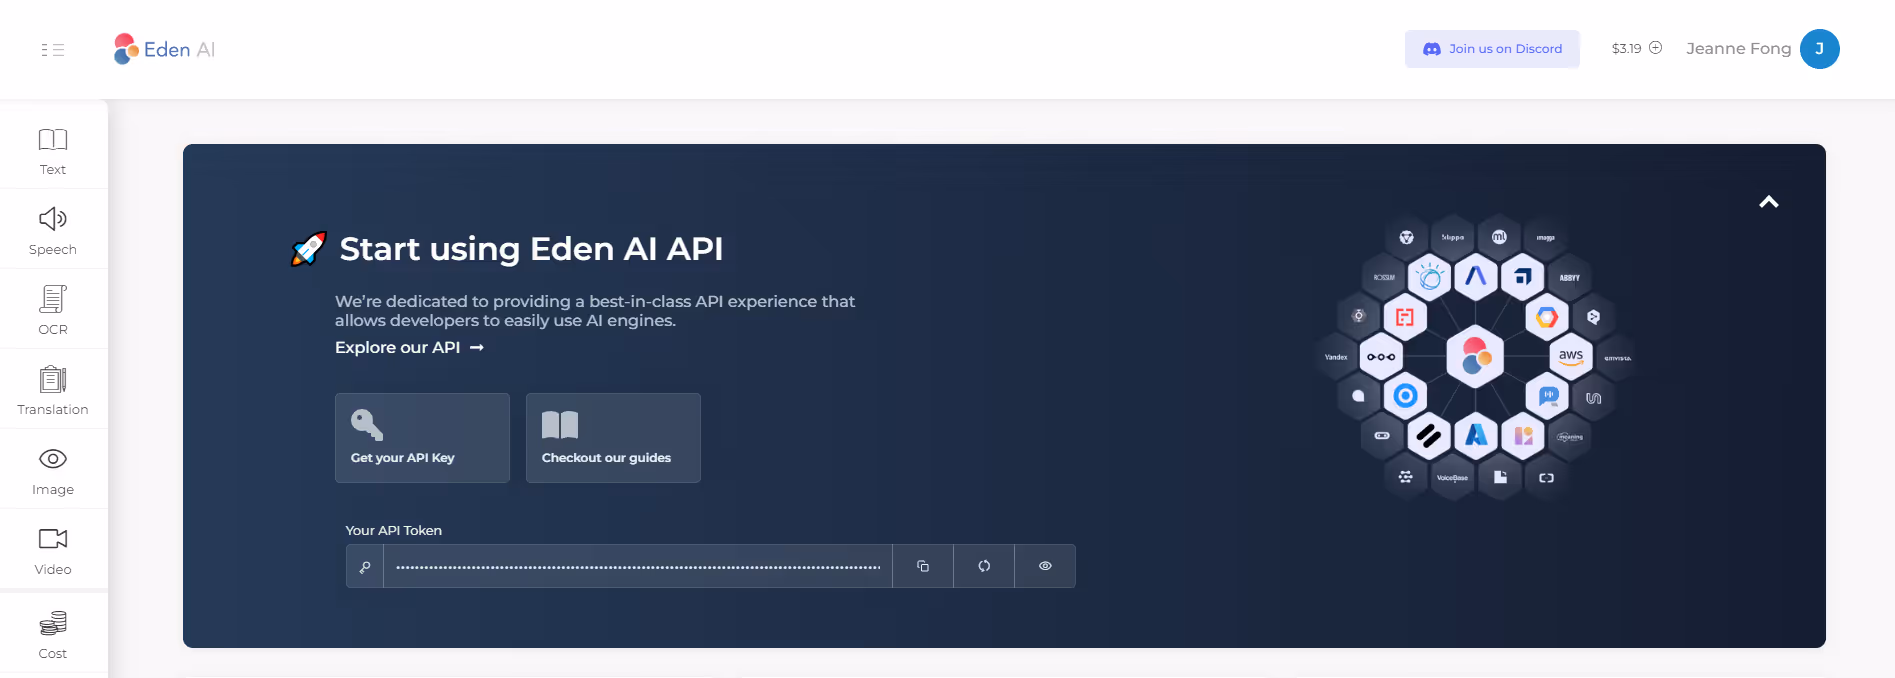Regenerate the API token
This screenshot has height=678, width=1895.
[x=984, y=566]
